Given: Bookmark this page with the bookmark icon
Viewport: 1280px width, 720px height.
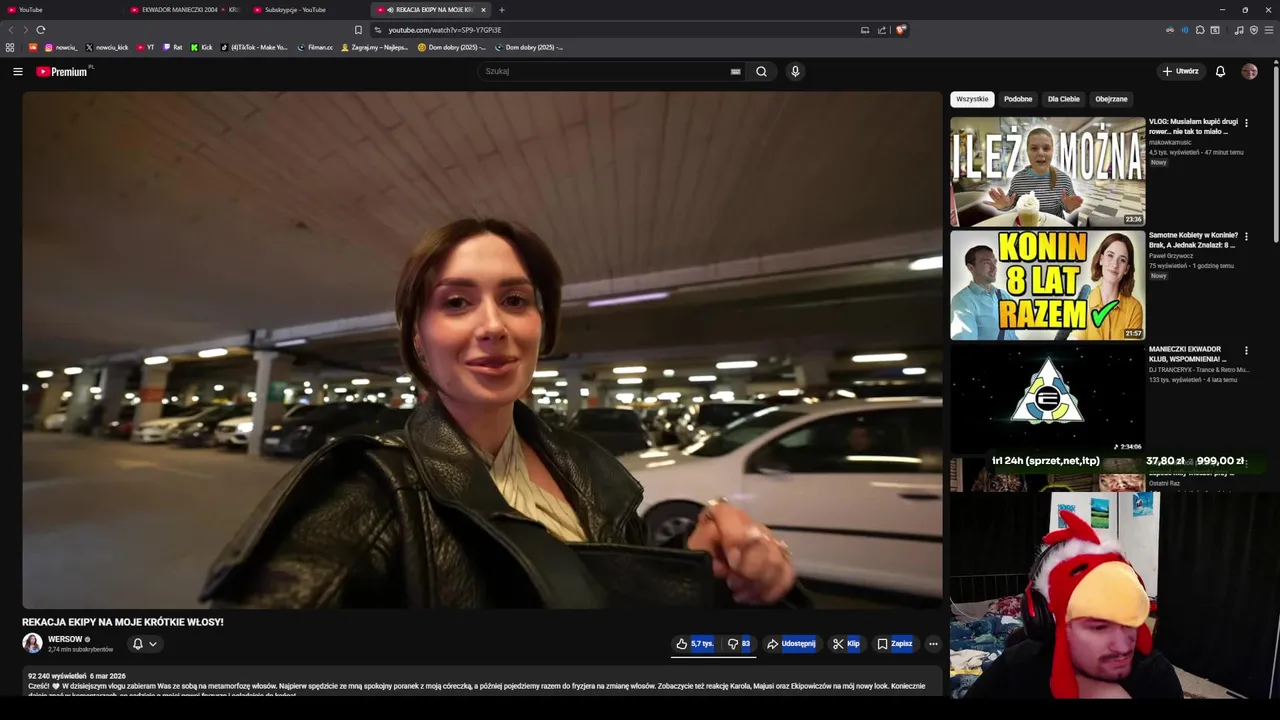Looking at the screenshot, I should [358, 30].
